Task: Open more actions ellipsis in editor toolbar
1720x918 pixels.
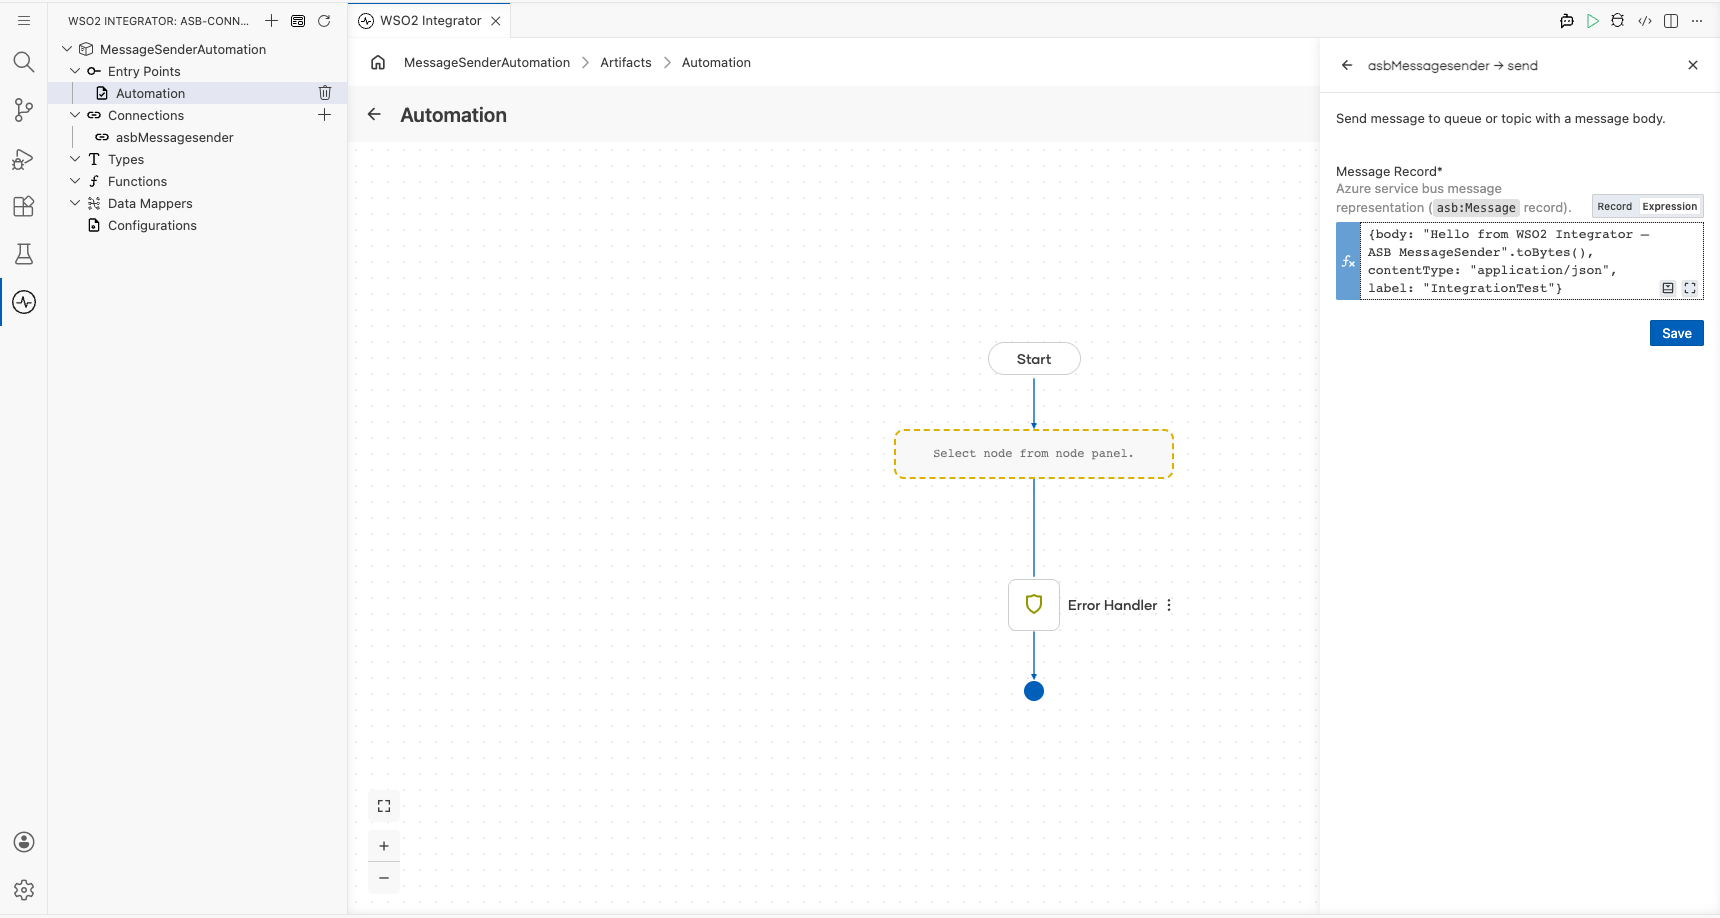Action: pos(1697,20)
